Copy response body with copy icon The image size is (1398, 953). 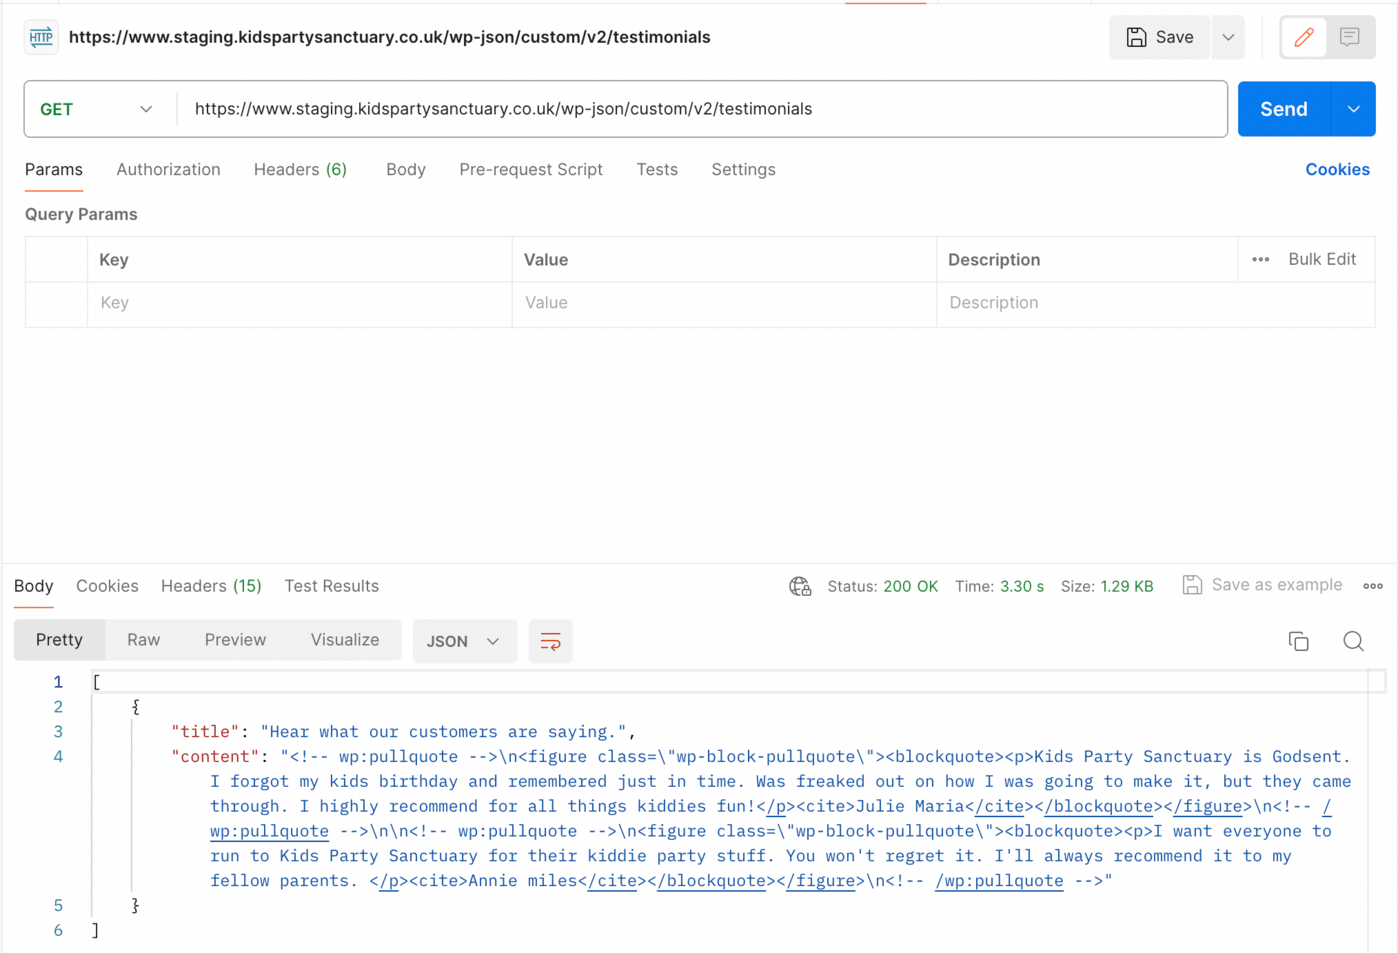click(1298, 641)
